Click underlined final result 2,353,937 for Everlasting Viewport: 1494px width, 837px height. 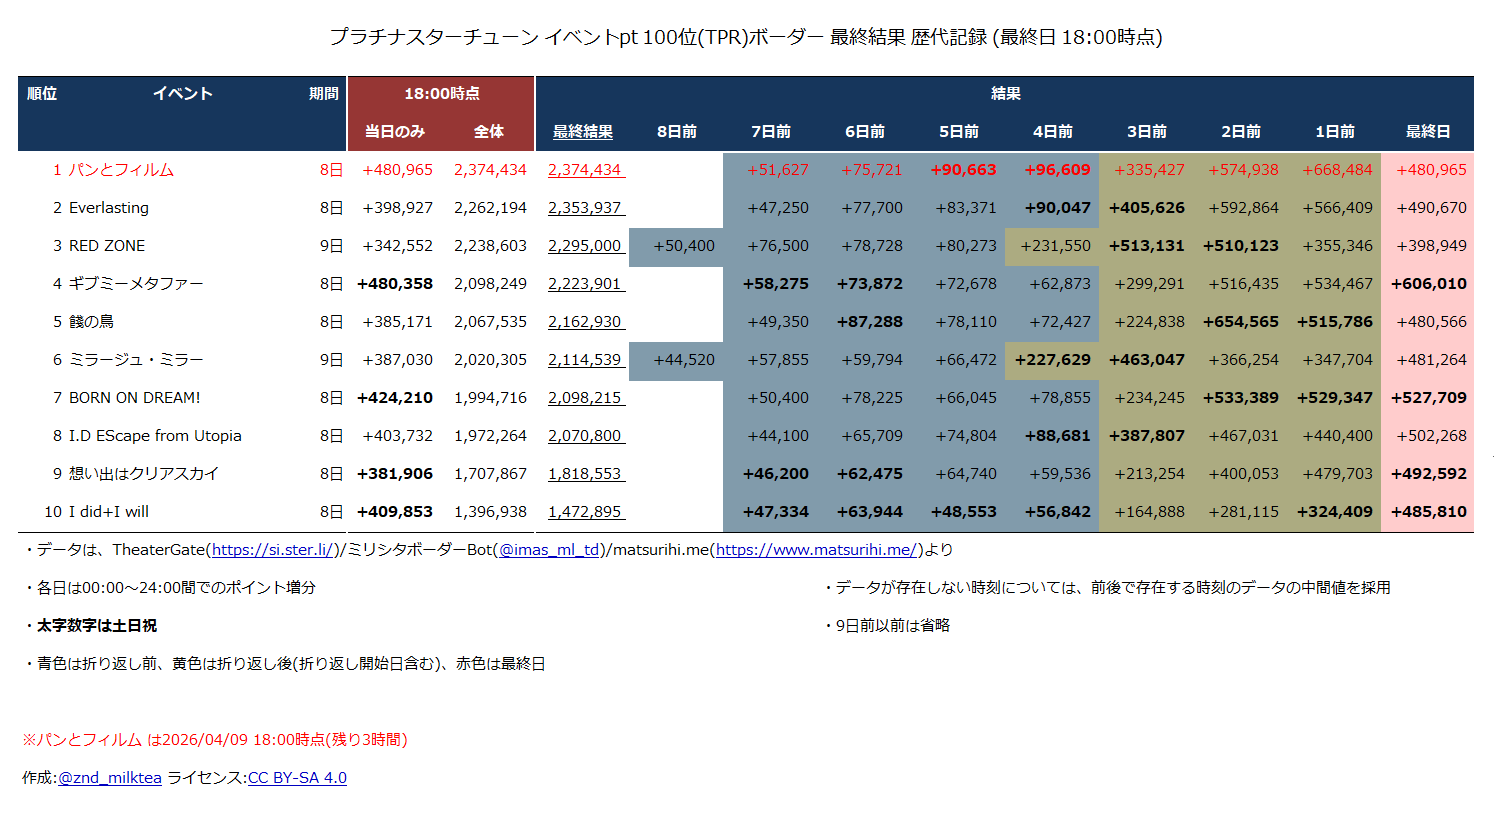point(585,208)
